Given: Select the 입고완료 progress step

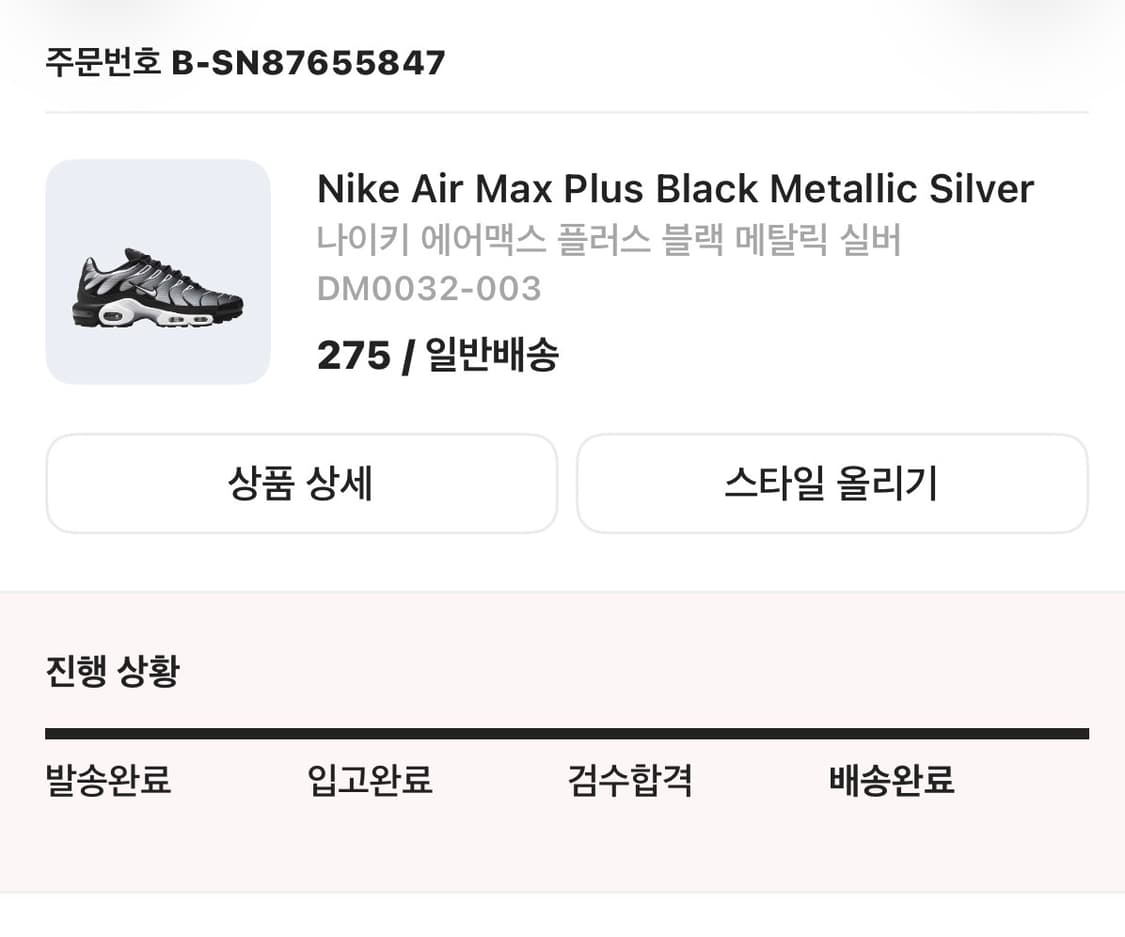Looking at the screenshot, I should (x=369, y=783).
